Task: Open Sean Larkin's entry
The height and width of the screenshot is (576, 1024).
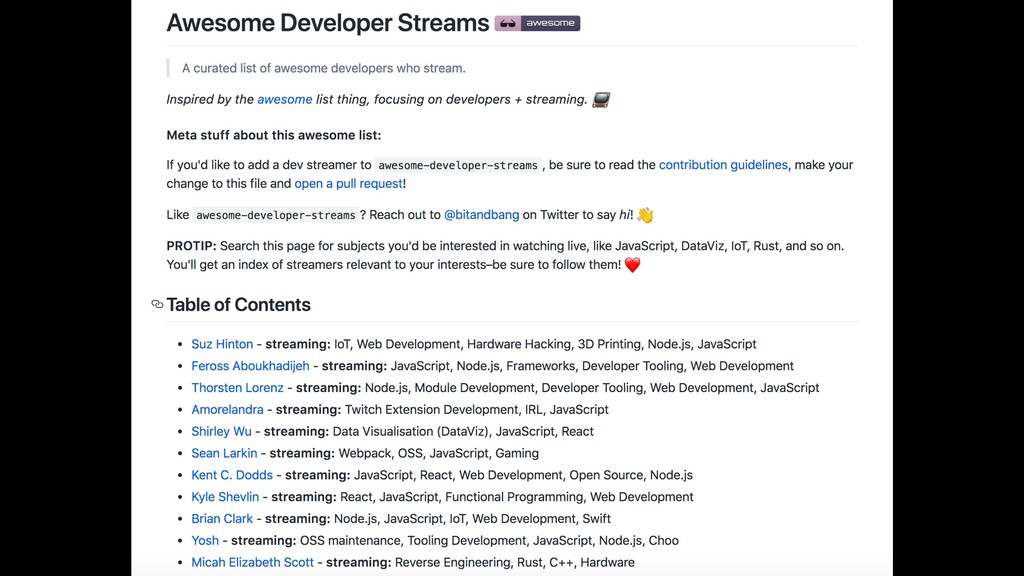Action: [224, 453]
